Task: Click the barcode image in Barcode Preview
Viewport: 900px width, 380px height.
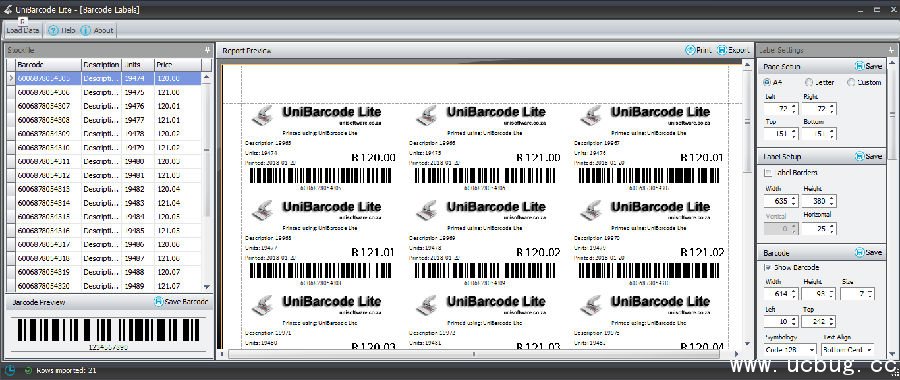Action: (108, 330)
